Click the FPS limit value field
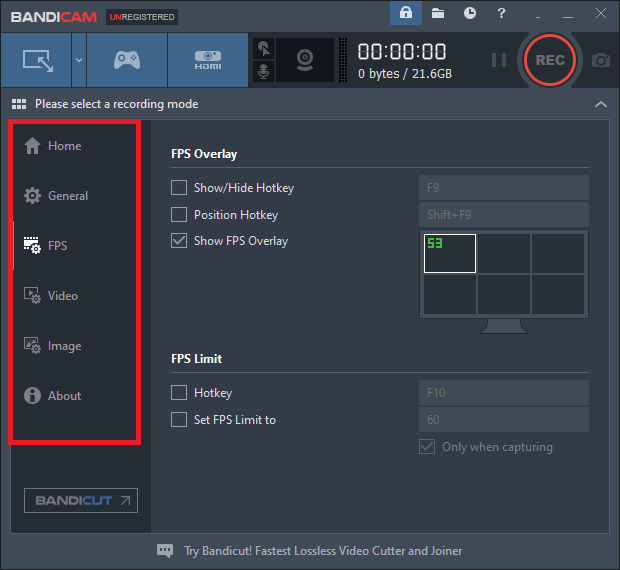 click(x=503, y=420)
